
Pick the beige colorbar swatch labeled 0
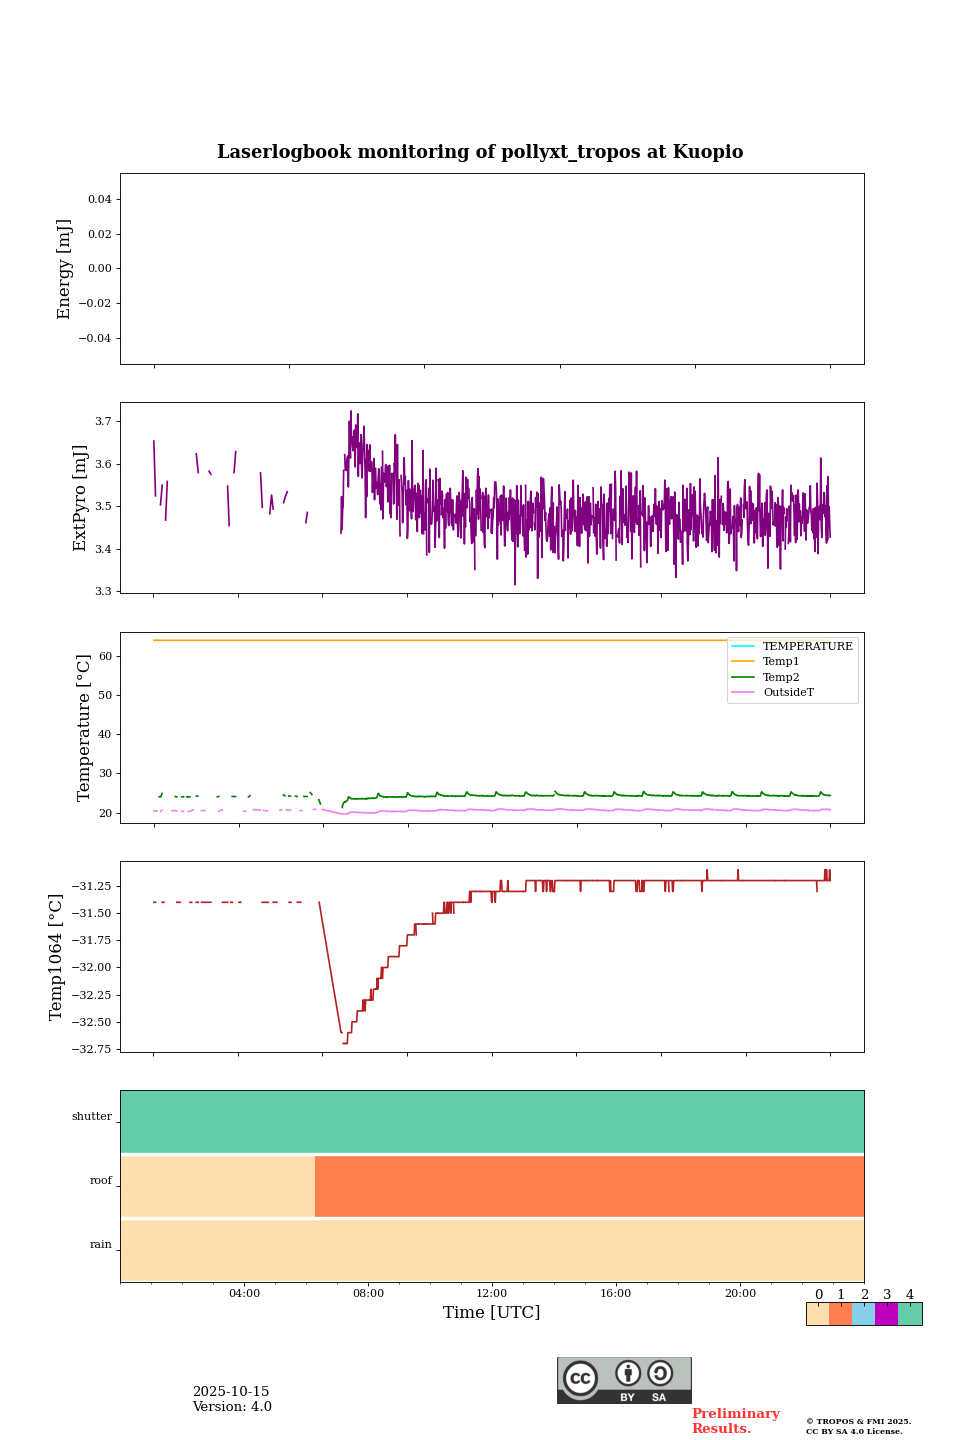[818, 1314]
